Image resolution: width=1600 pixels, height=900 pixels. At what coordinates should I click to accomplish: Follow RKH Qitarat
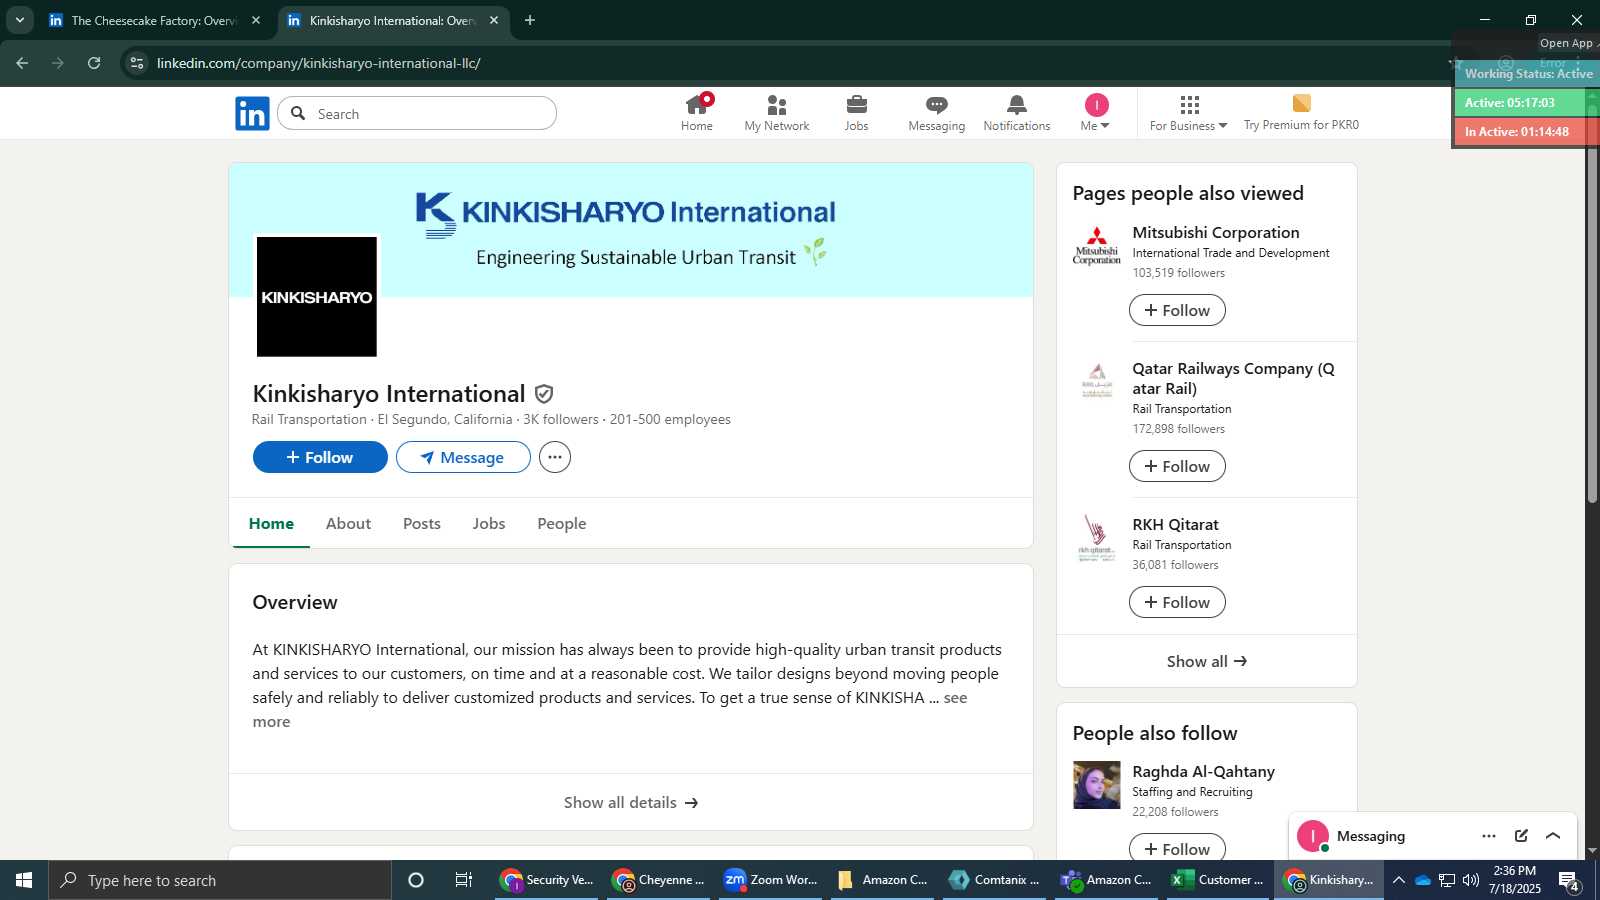(x=1177, y=602)
